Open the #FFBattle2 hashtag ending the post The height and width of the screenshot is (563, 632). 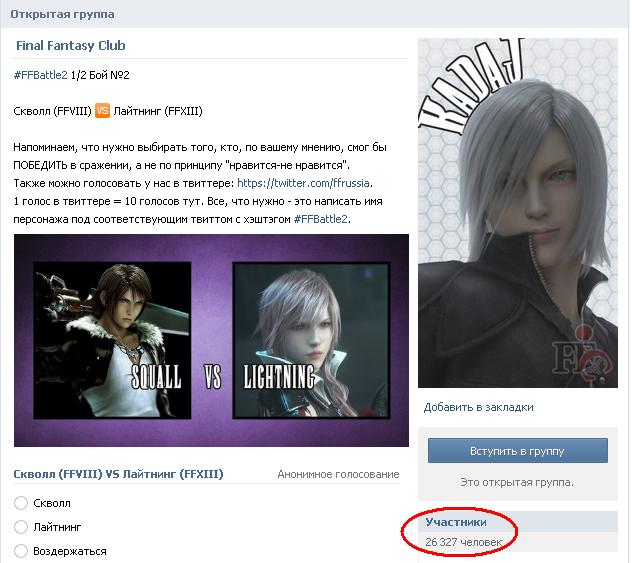pos(320,219)
